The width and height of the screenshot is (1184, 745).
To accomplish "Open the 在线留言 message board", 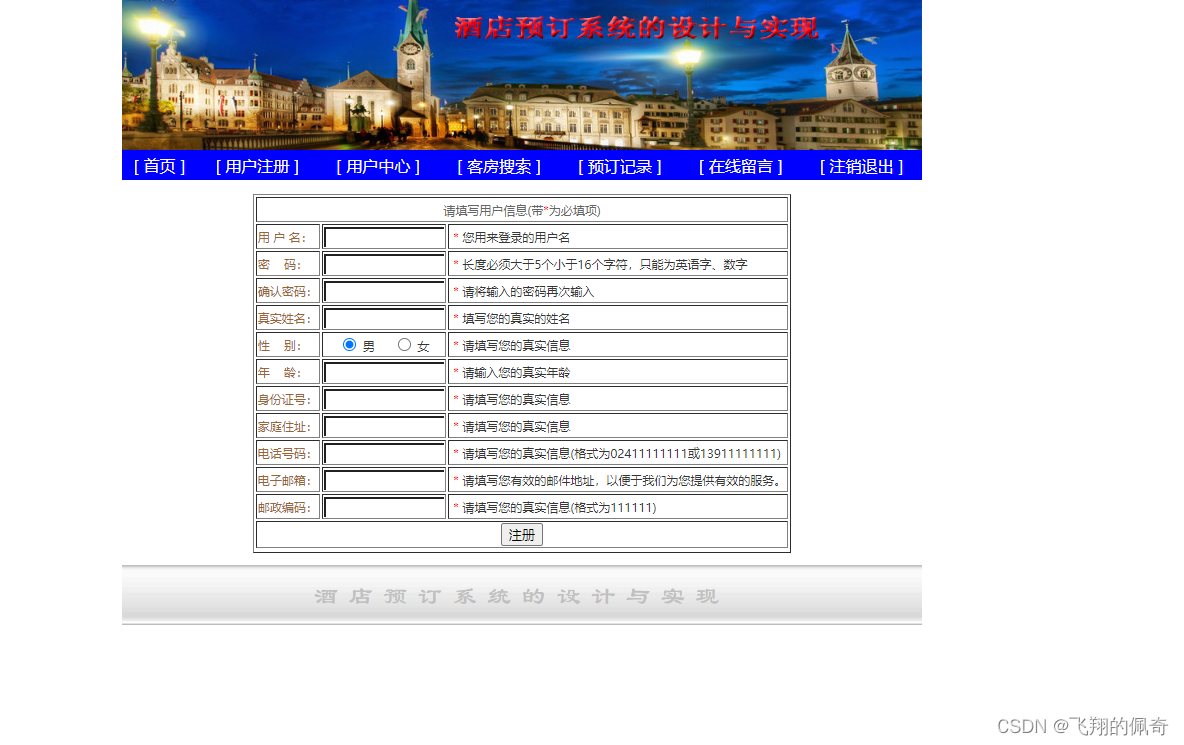I will pyautogui.click(x=740, y=166).
